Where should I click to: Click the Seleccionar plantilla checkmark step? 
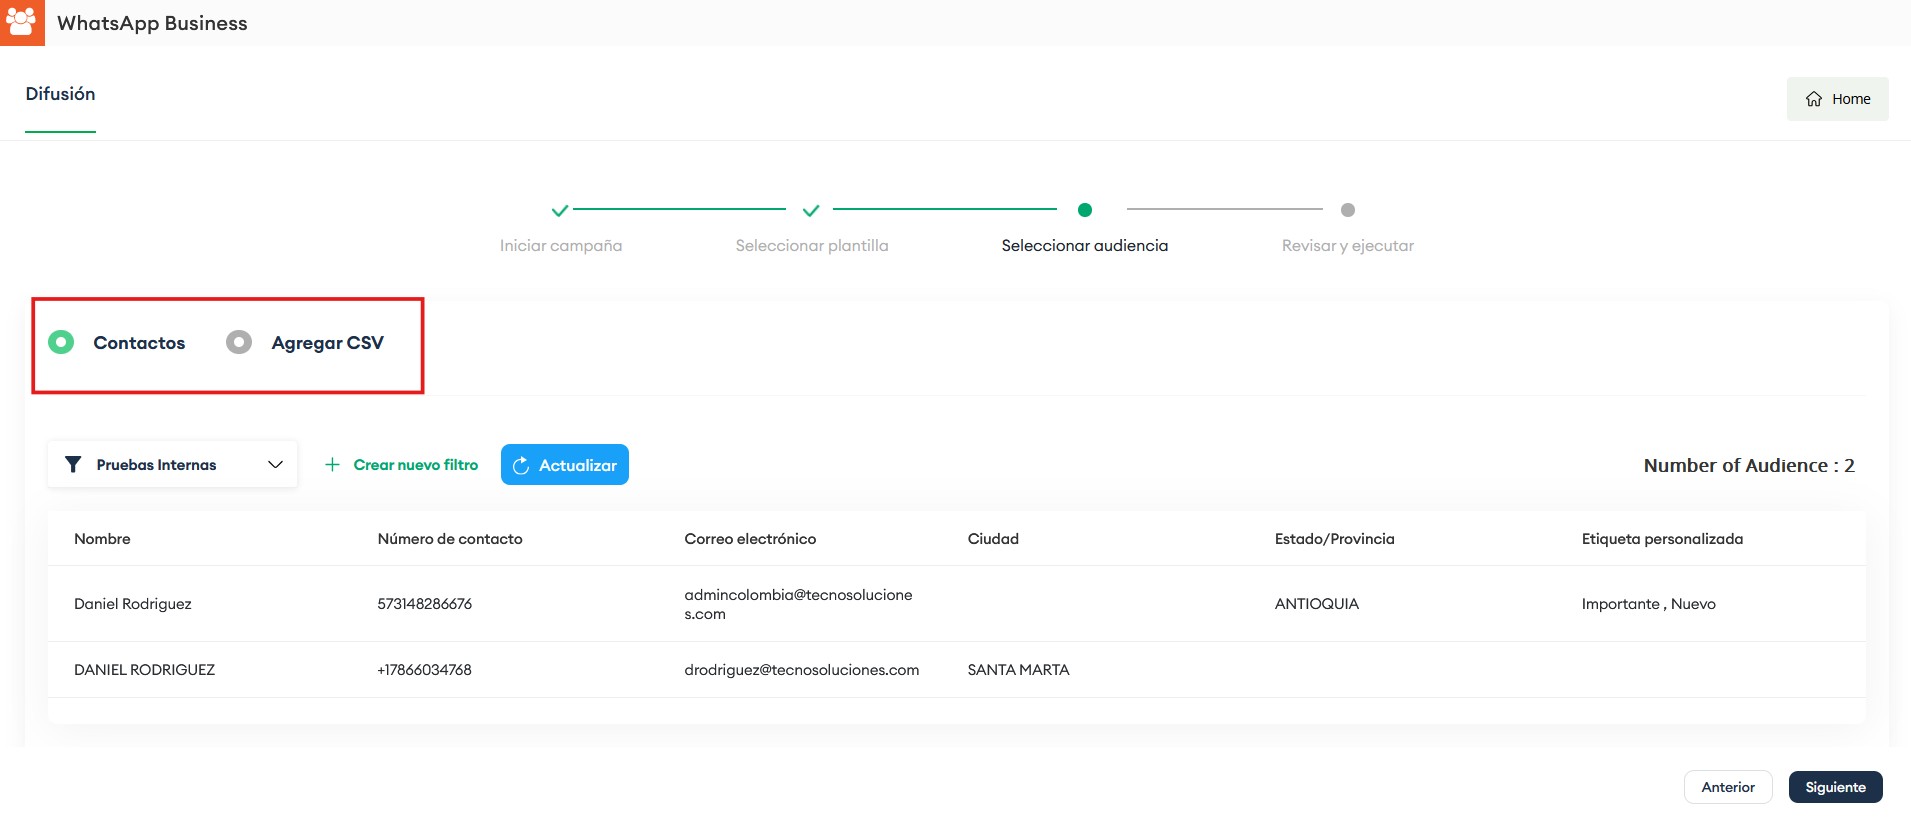(811, 211)
